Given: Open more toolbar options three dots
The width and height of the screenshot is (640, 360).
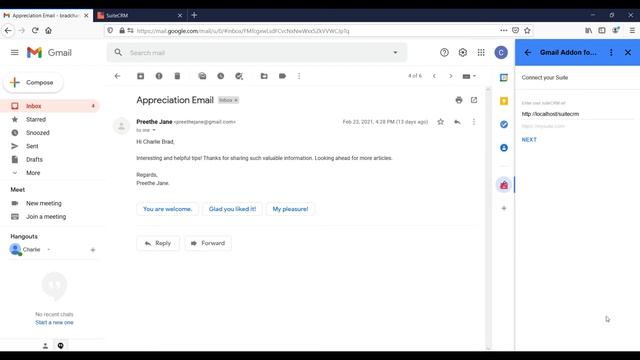Looking at the screenshot, I should coord(299,76).
